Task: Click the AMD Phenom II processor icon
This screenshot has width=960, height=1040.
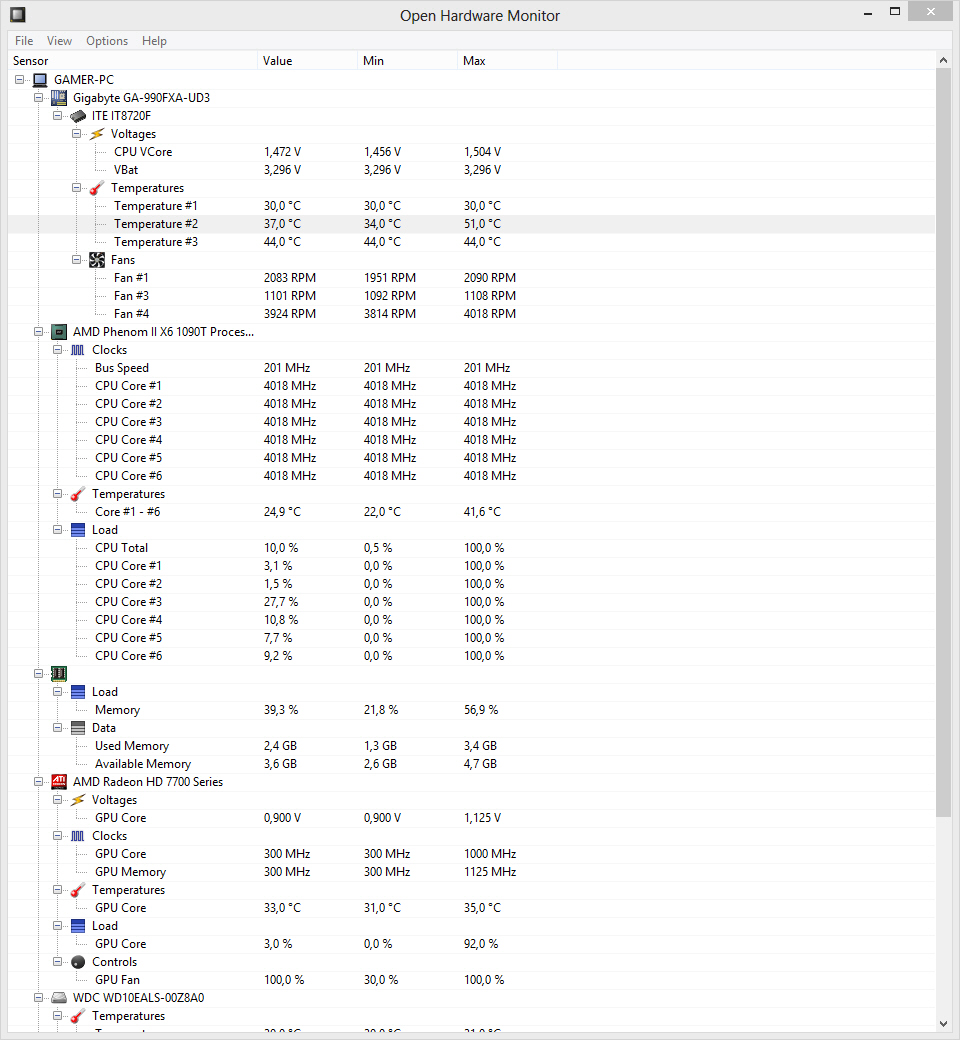Action: (59, 332)
